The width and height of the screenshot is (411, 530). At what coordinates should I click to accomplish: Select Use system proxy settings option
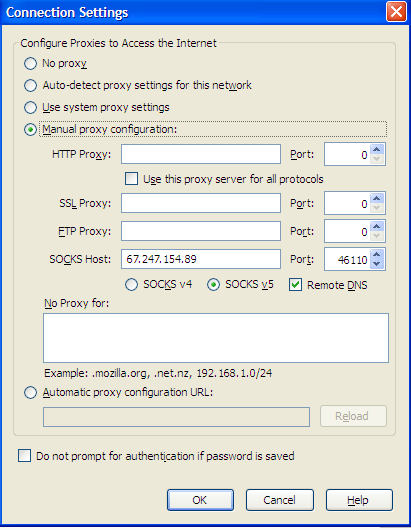(x=30, y=107)
